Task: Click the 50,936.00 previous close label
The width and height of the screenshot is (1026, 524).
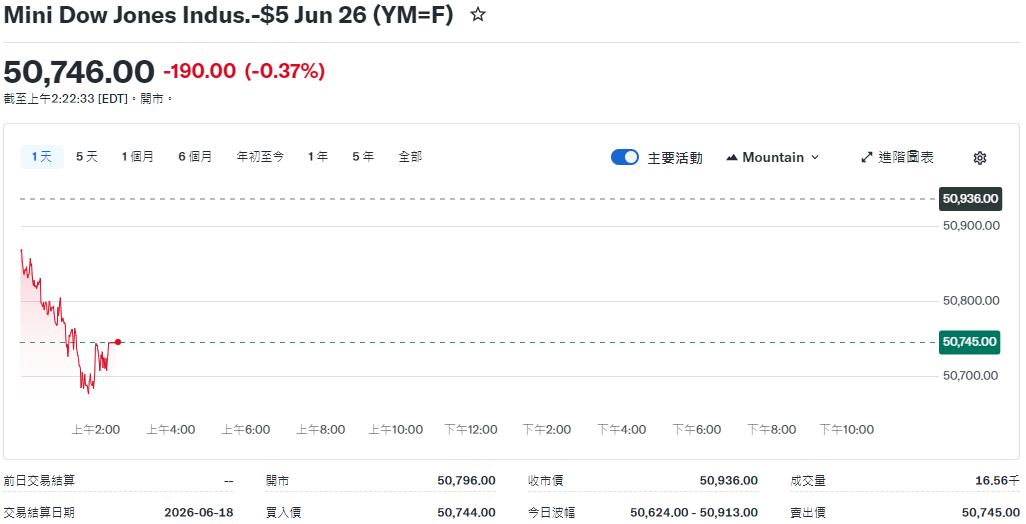Action: click(970, 199)
